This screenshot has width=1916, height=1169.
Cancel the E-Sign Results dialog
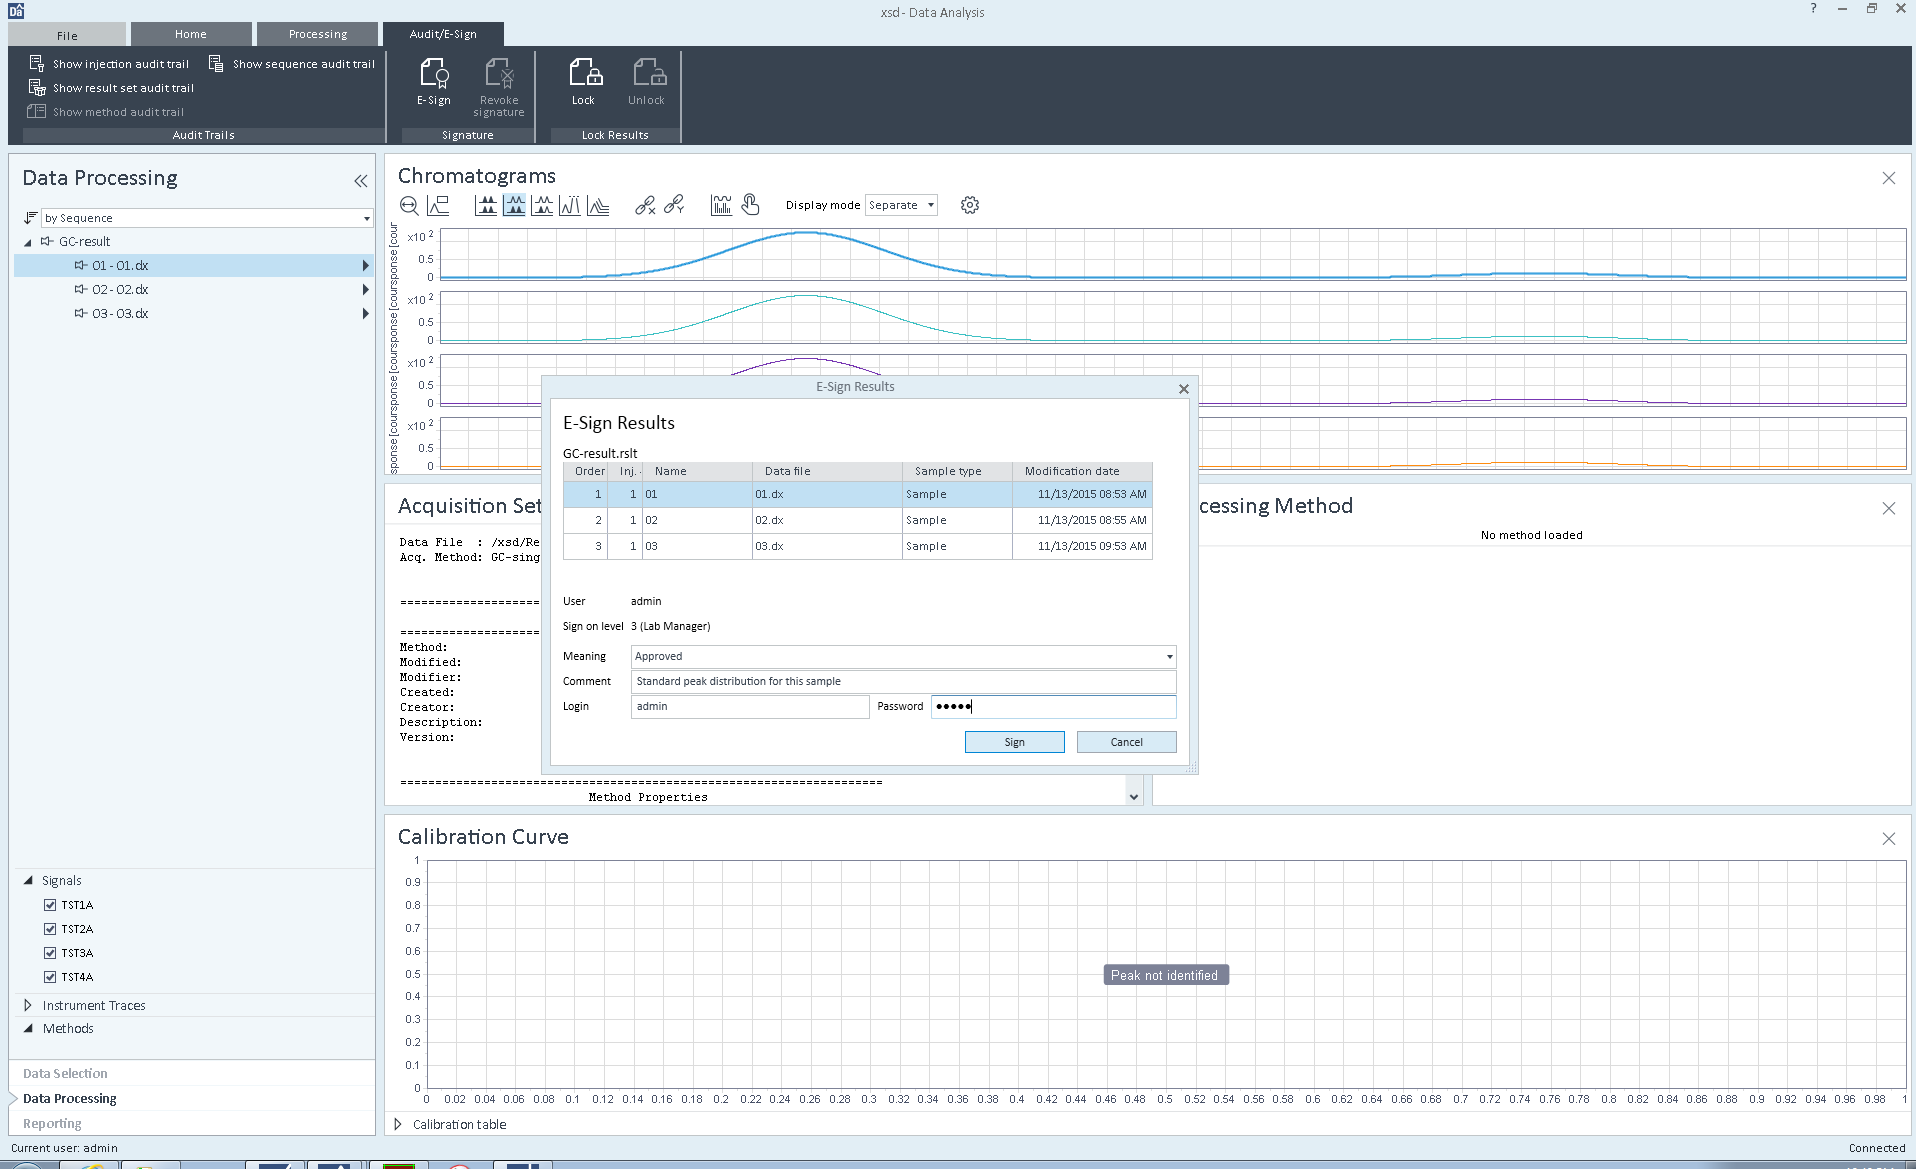[1126, 742]
